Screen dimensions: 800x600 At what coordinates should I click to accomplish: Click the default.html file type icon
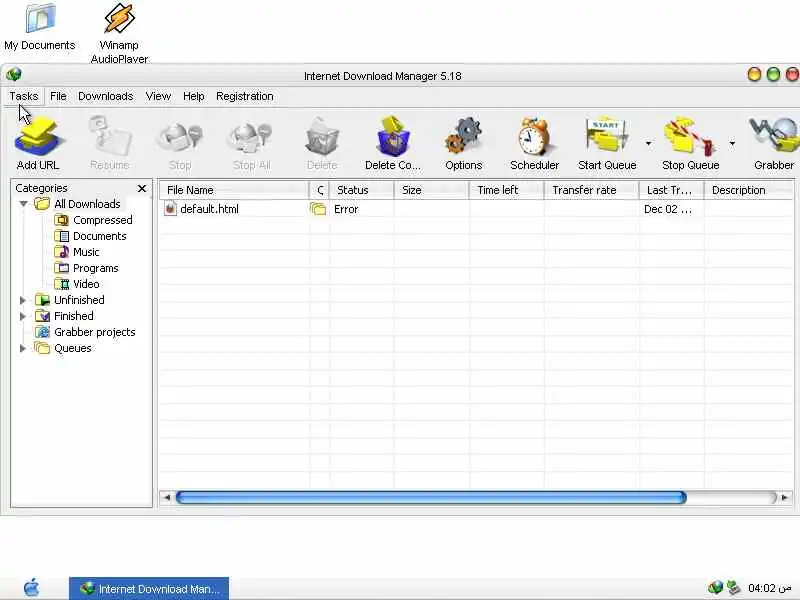point(170,209)
